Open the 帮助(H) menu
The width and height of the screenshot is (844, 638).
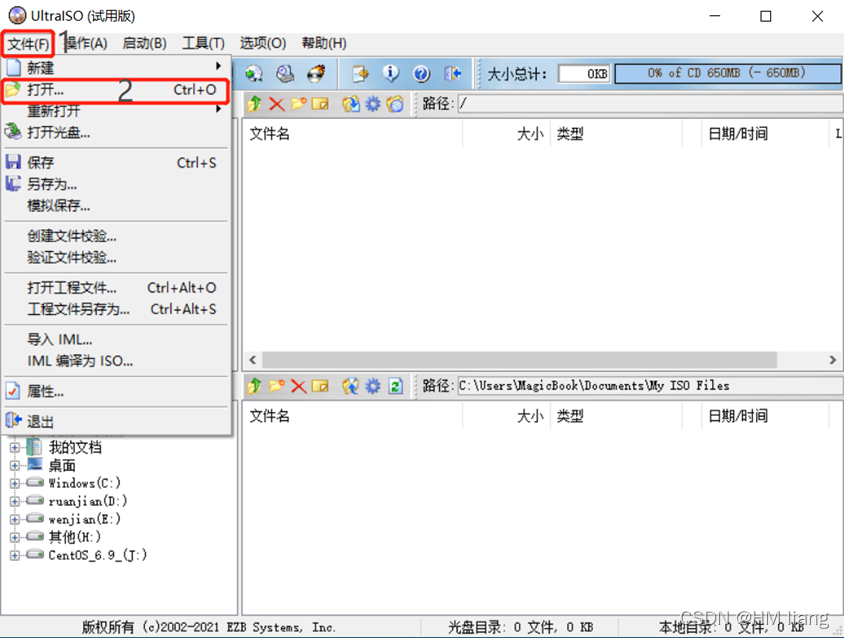point(324,43)
